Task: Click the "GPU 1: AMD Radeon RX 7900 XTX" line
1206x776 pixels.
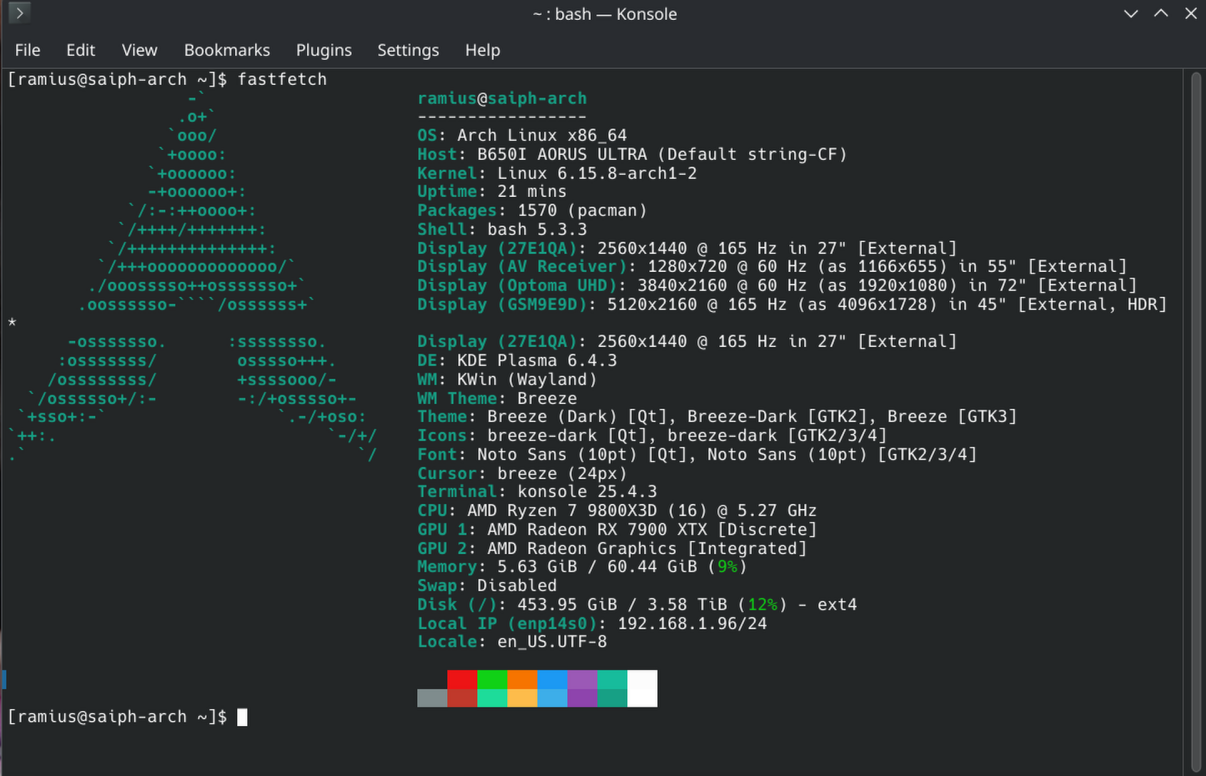Action: tap(617, 529)
